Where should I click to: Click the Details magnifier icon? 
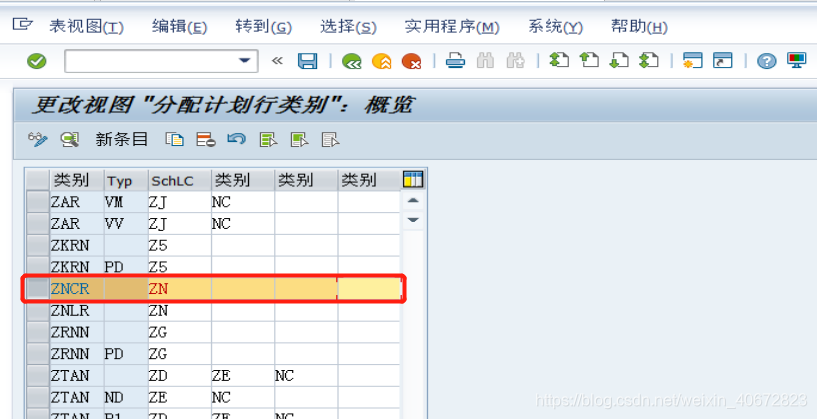[69, 139]
